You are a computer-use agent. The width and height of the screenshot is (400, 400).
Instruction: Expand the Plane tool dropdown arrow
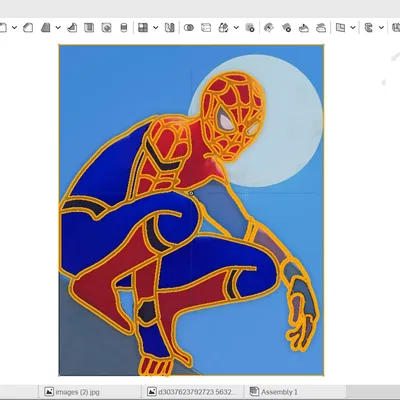point(353,28)
